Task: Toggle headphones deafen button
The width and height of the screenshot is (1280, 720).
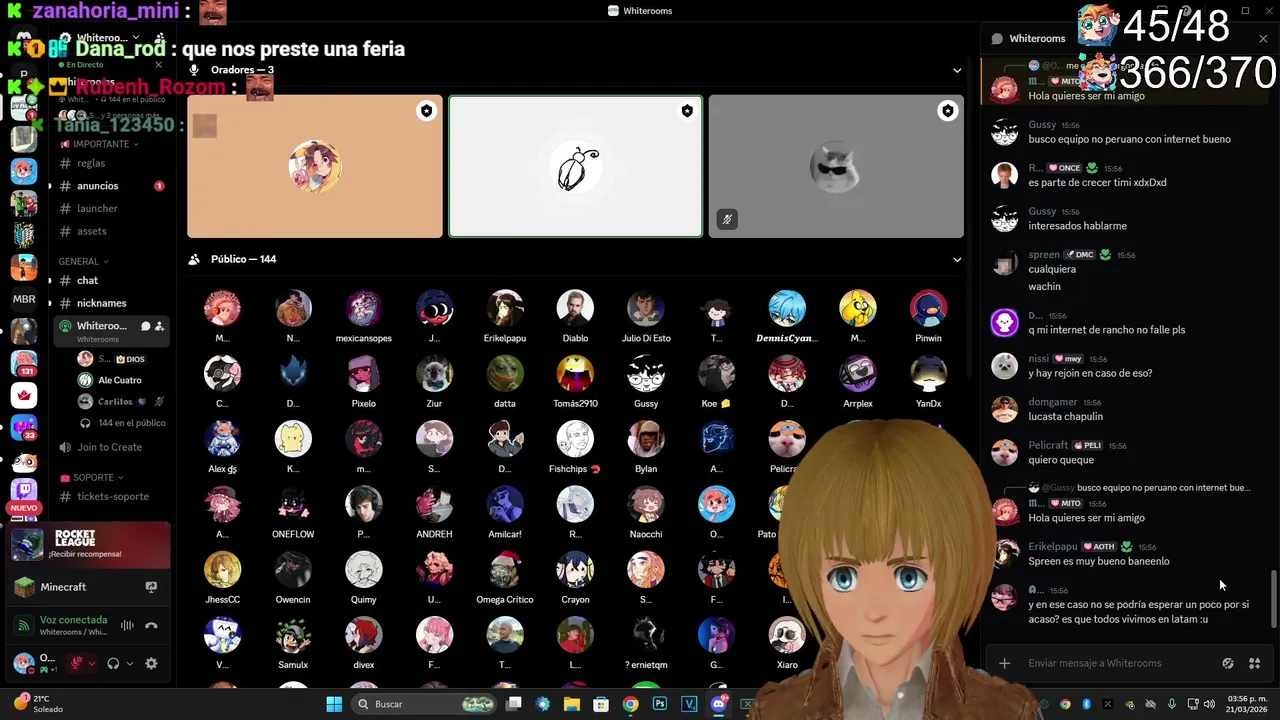Action: tap(113, 663)
